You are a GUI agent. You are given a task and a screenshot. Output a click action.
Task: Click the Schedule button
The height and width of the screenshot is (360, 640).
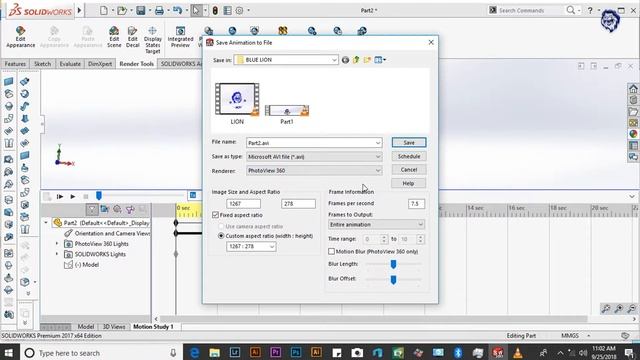coord(409,156)
